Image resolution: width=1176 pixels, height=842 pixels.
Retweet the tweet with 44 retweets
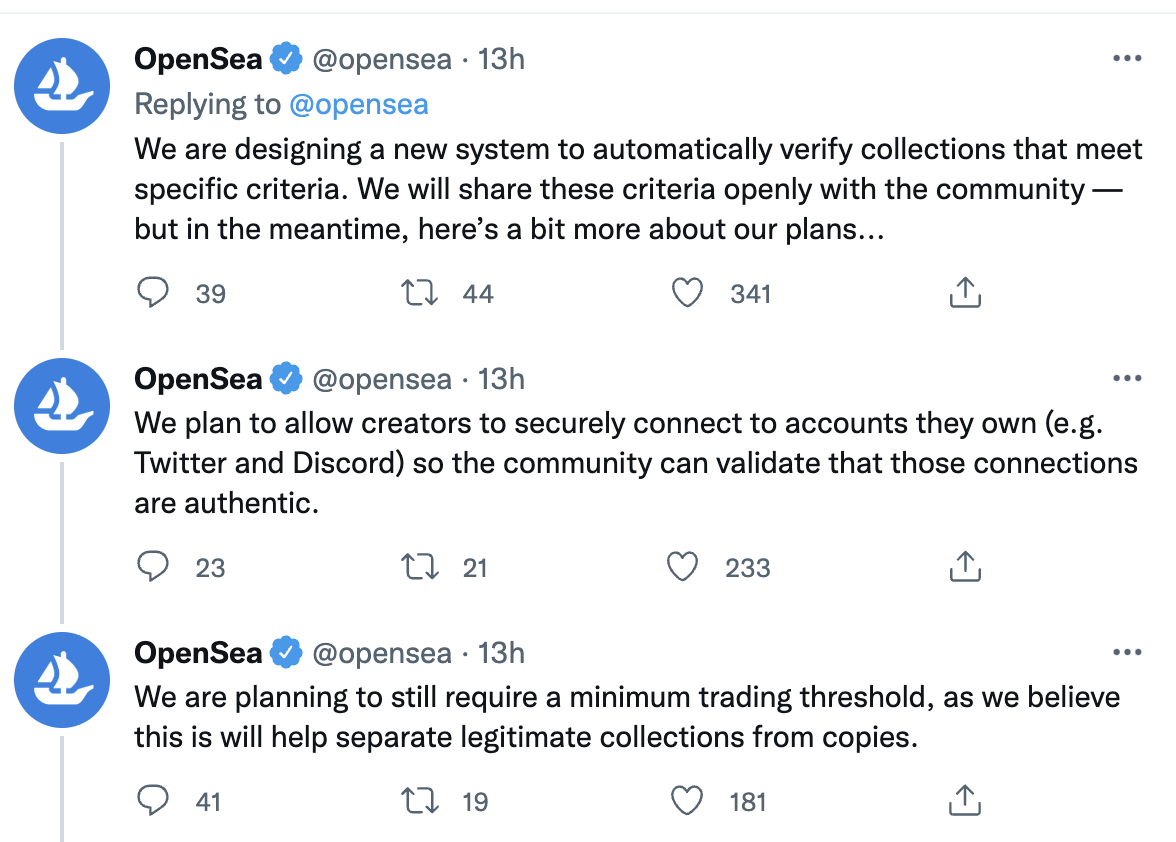[x=419, y=292]
